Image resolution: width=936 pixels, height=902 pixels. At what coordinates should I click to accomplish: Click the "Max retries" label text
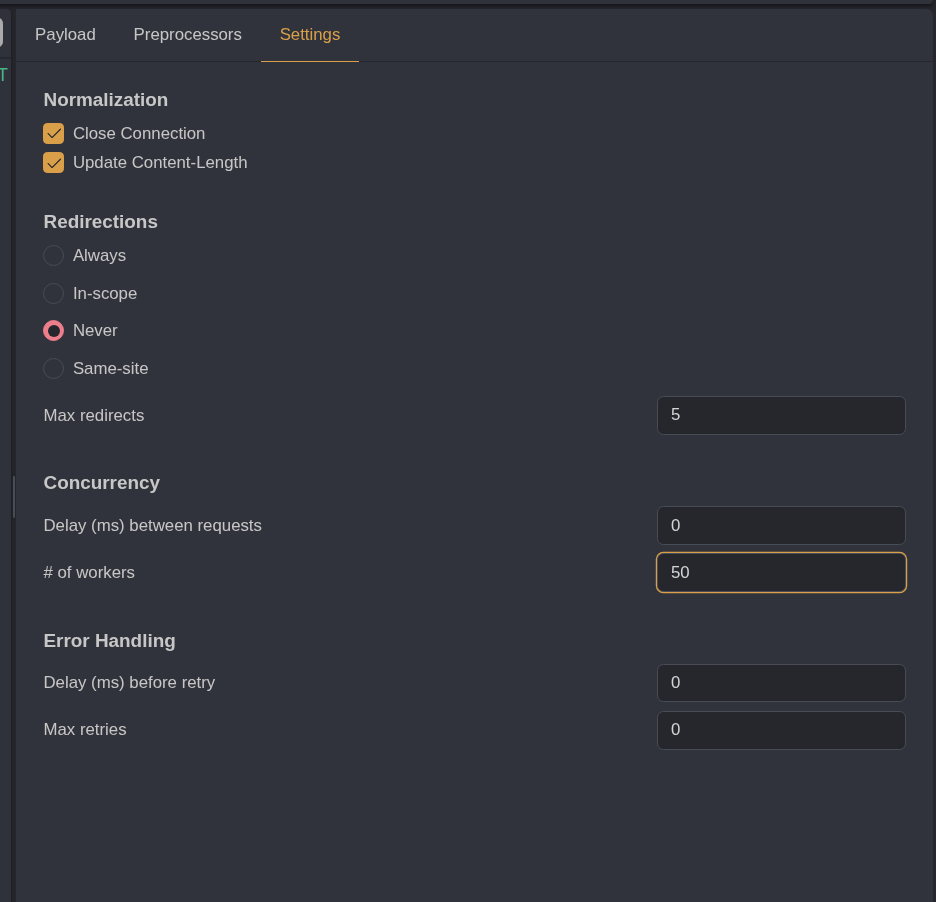coord(85,730)
